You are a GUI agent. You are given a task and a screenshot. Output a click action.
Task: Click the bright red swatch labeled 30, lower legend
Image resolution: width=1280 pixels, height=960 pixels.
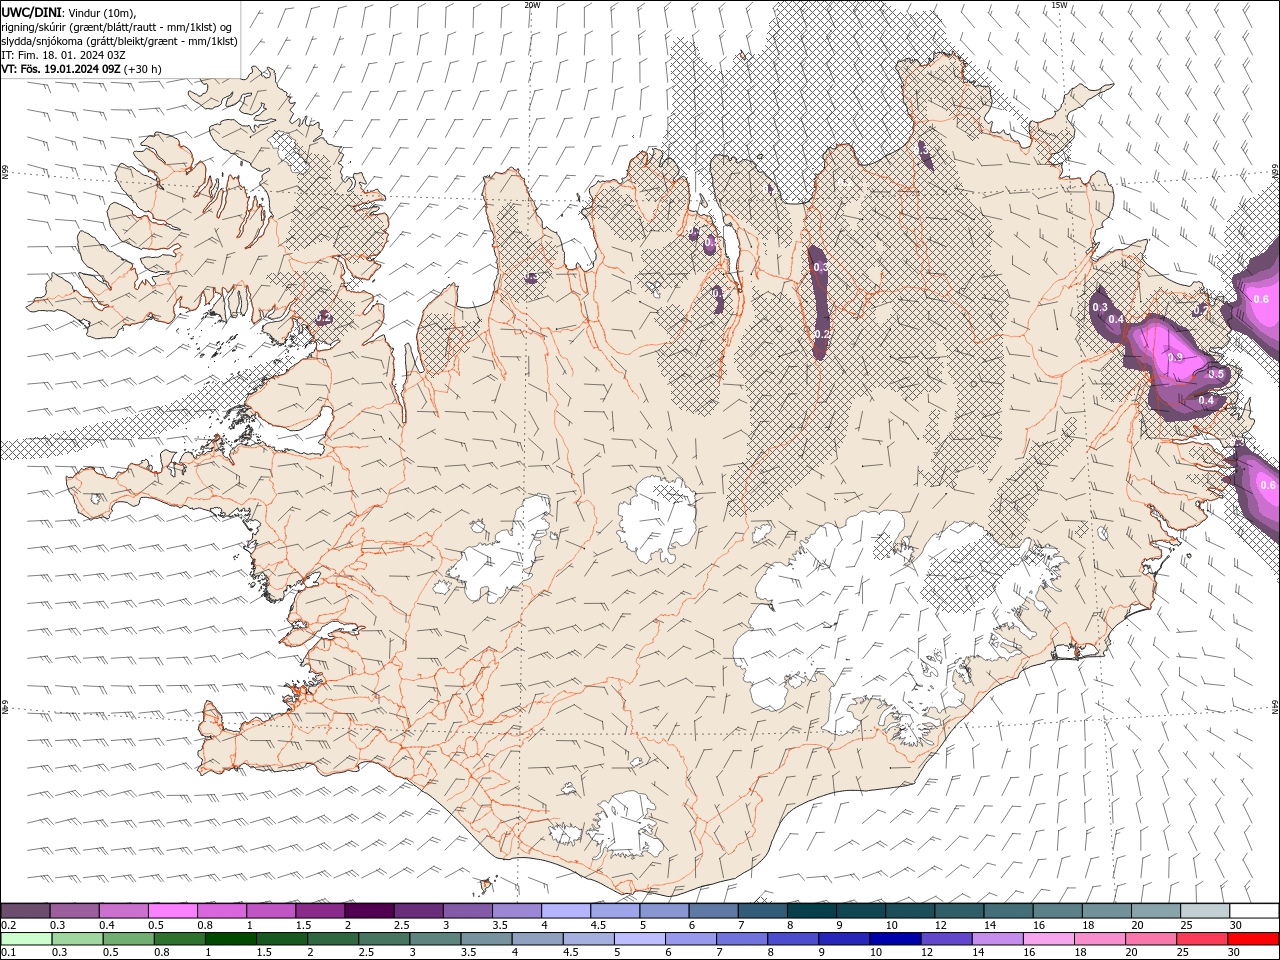point(1253,938)
